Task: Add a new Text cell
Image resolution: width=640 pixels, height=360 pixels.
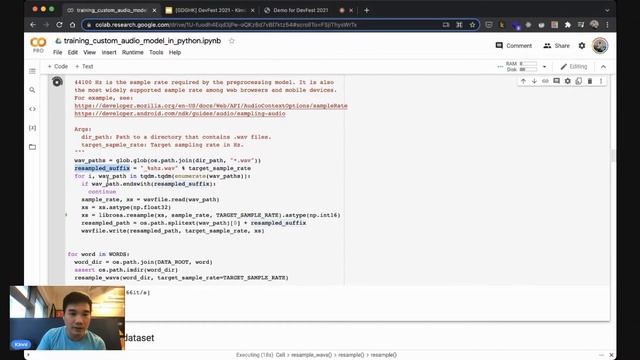Action: click(x=84, y=67)
